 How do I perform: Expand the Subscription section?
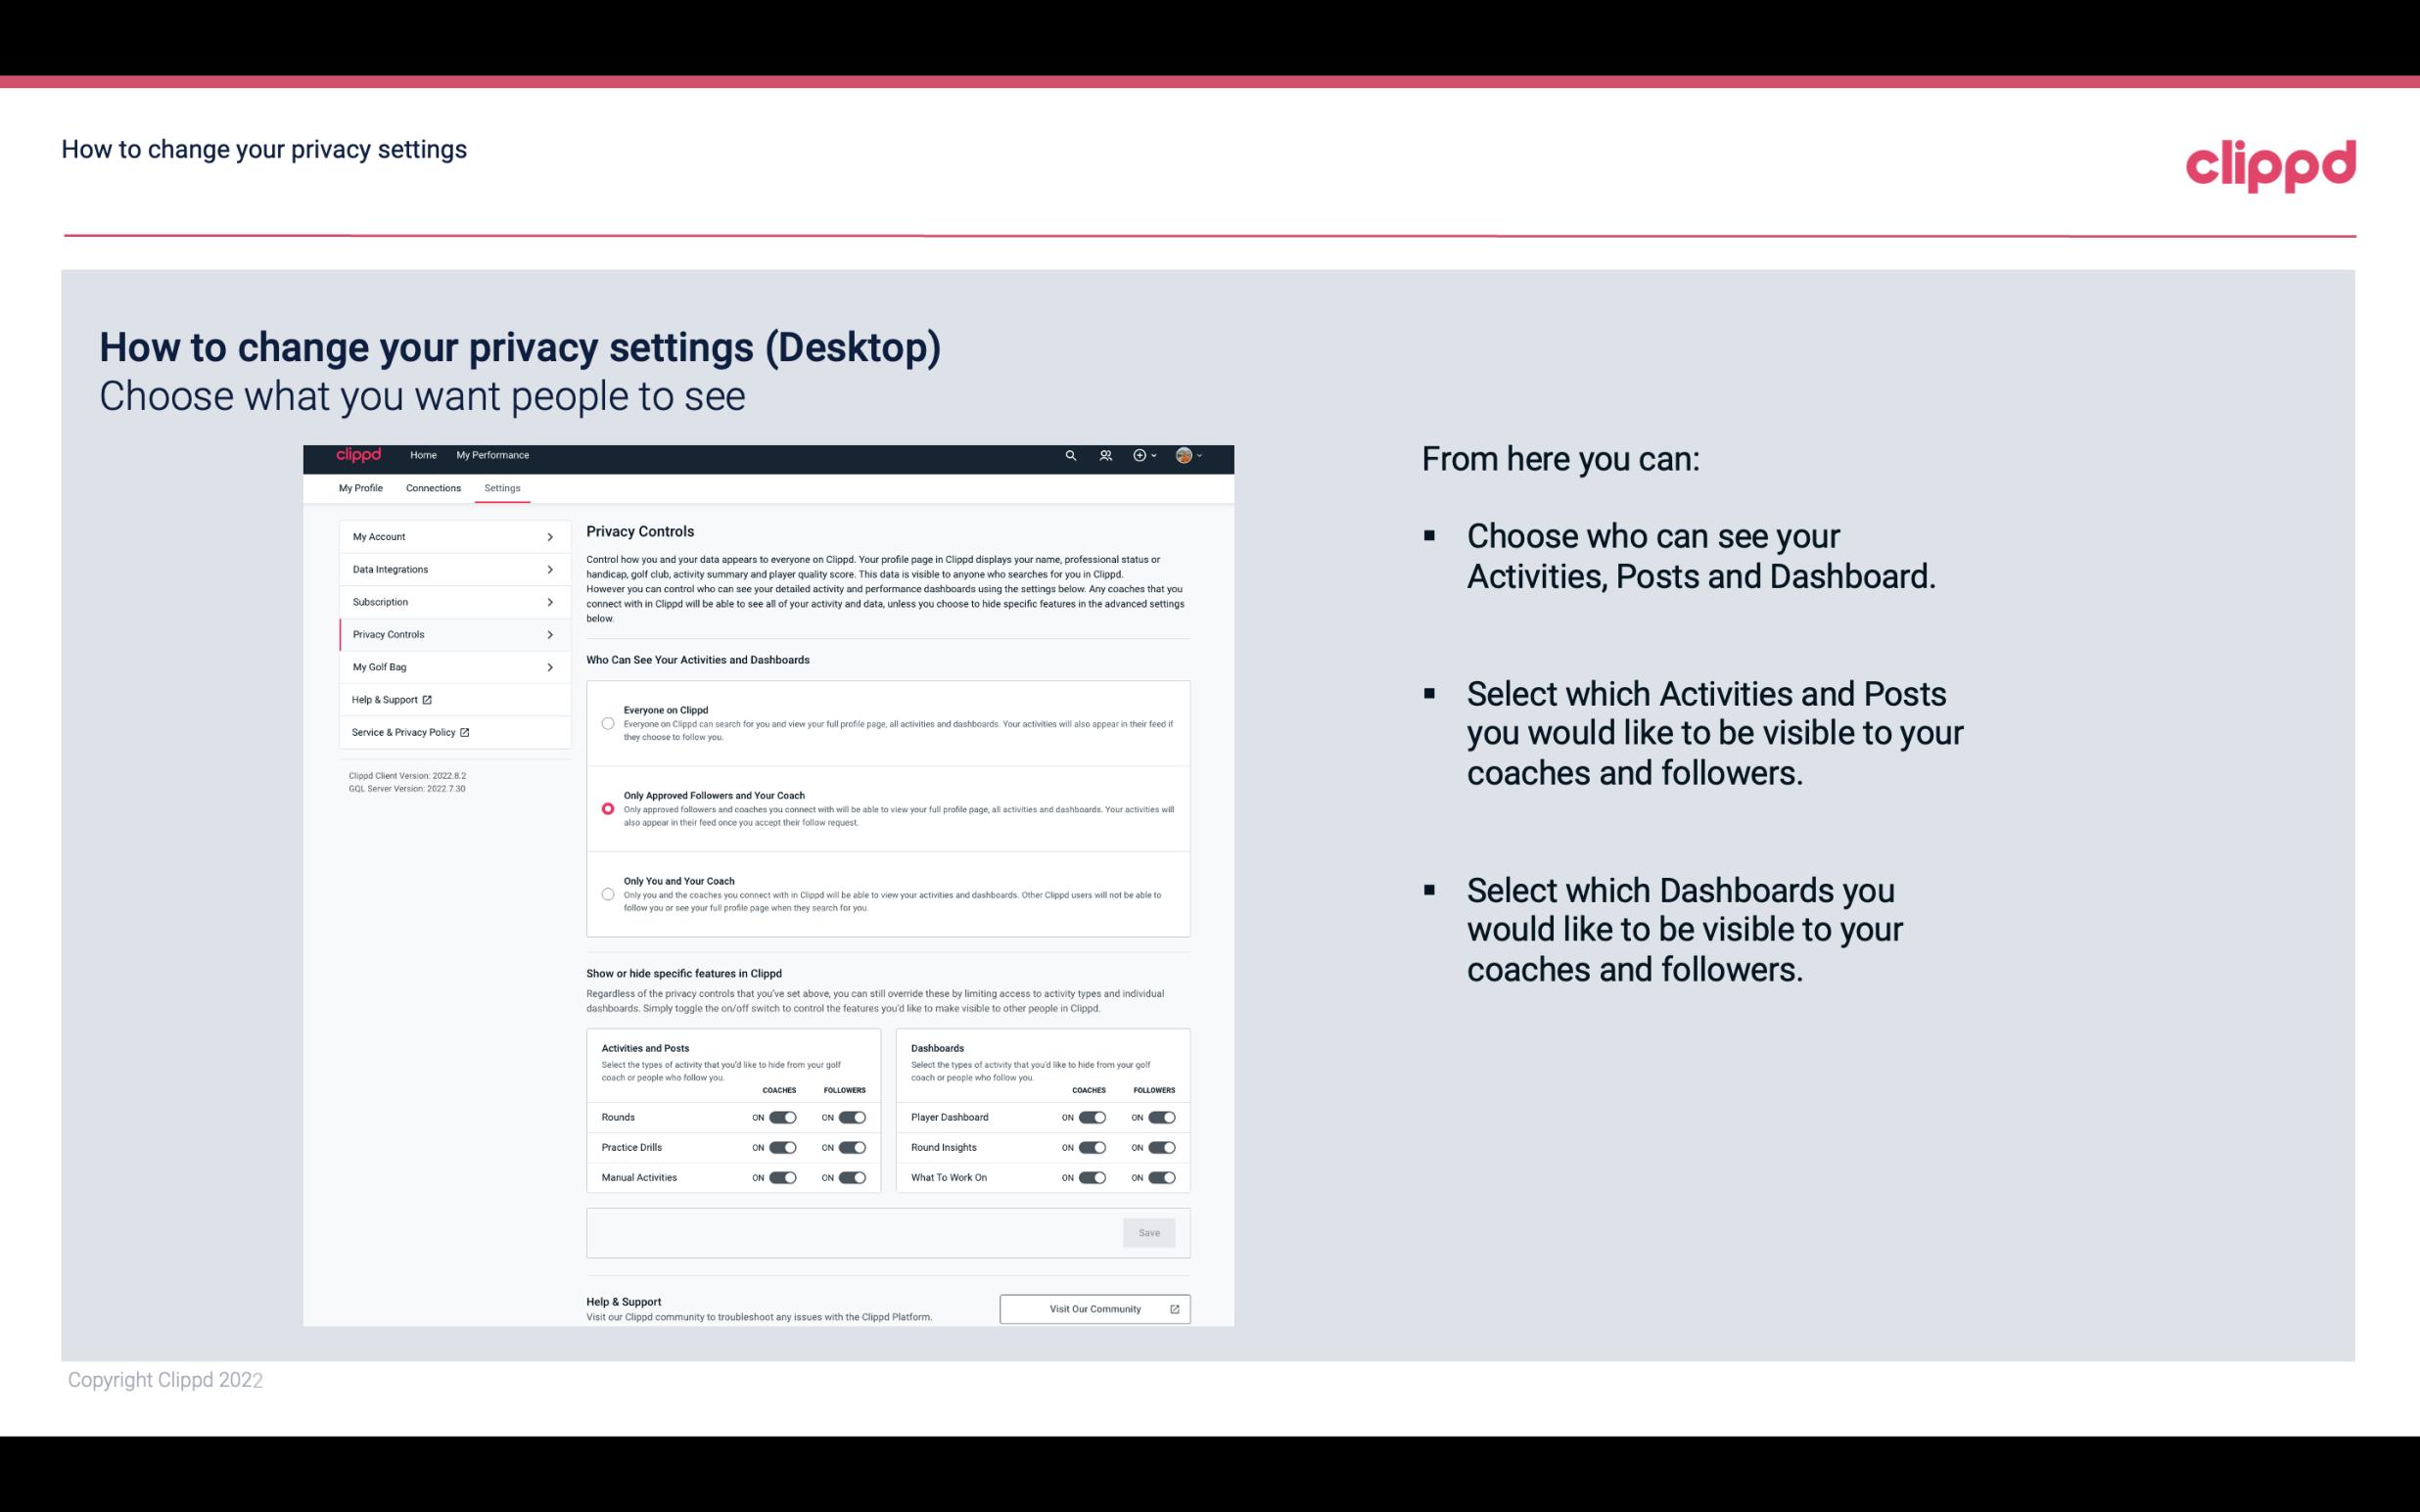(449, 603)
